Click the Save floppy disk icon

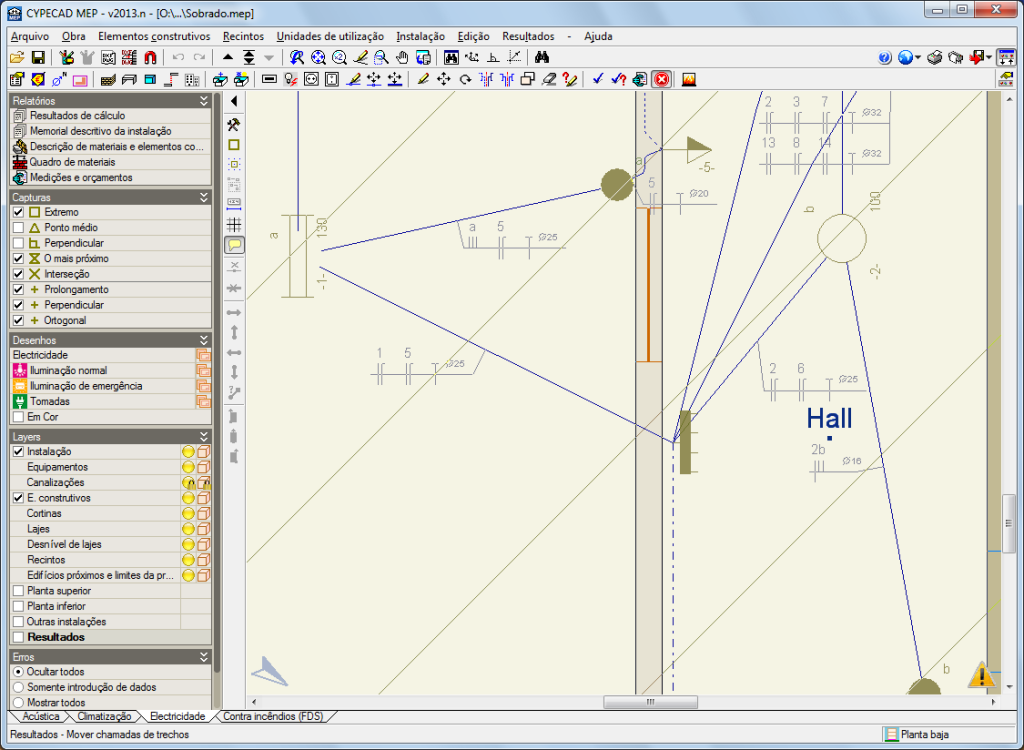pos(38,58)
